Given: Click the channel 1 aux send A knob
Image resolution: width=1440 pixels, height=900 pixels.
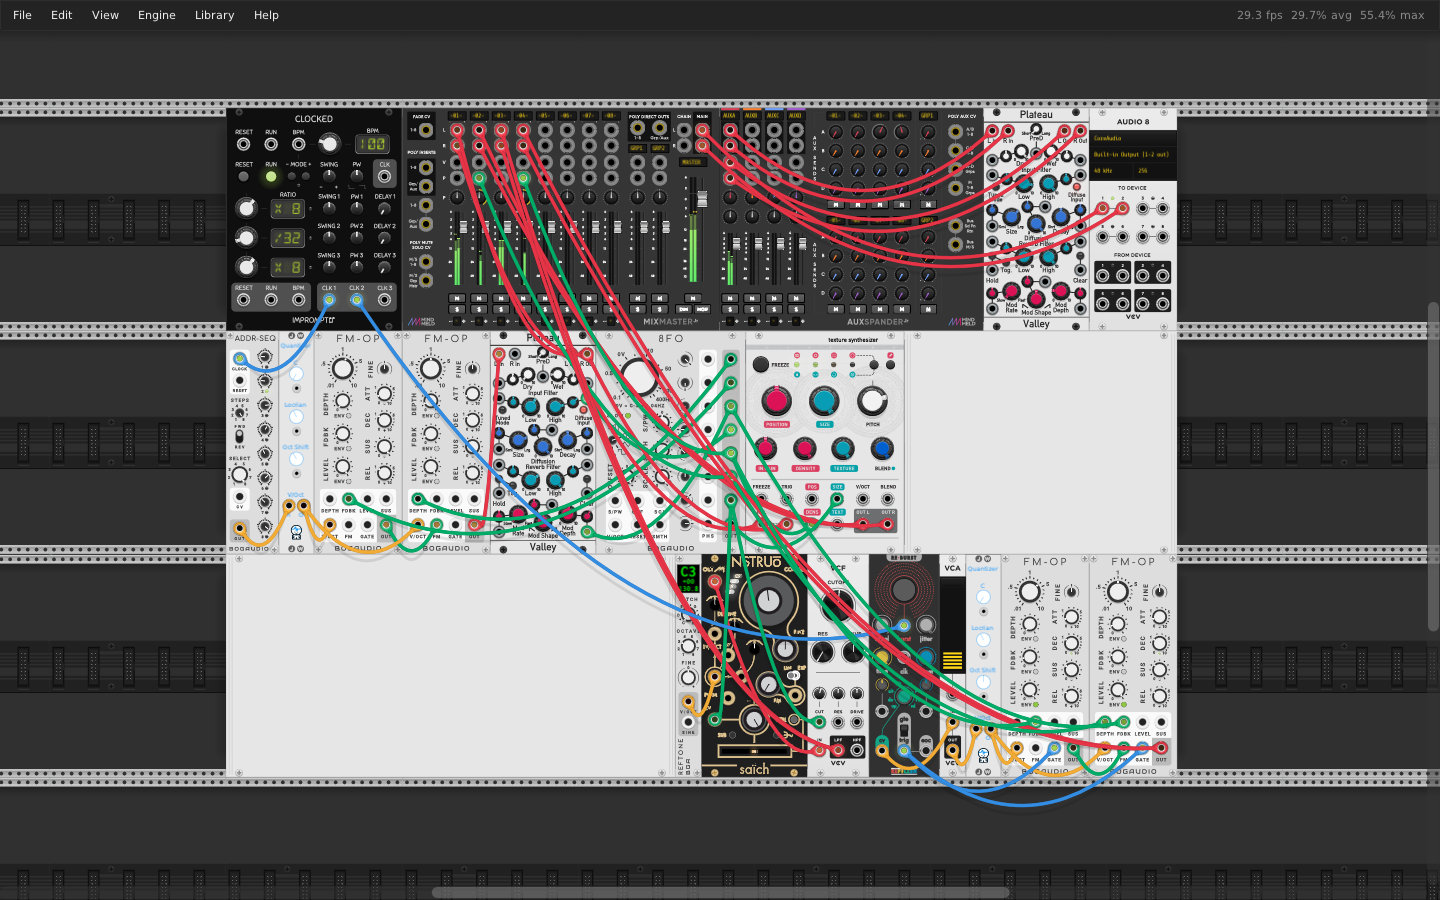Looking at the screenshot, I should tap(836, 132).
